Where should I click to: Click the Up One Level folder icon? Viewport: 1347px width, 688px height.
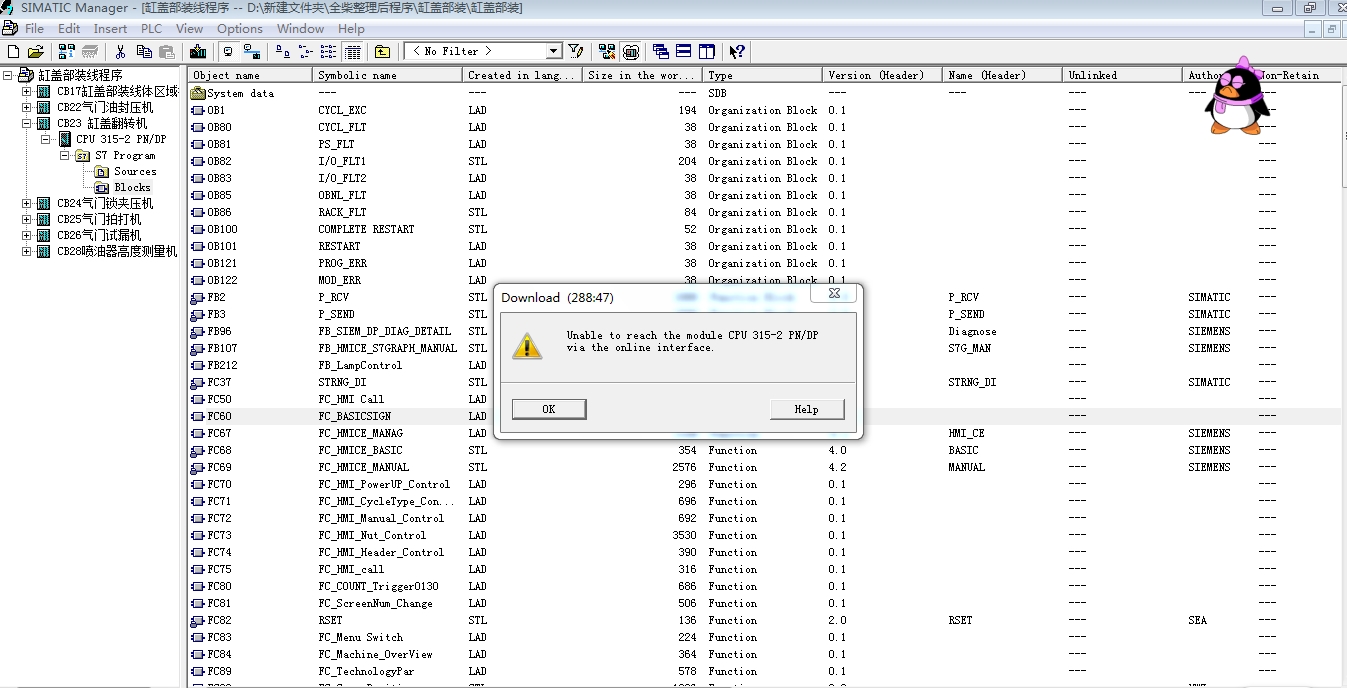(x=382, y=51)
